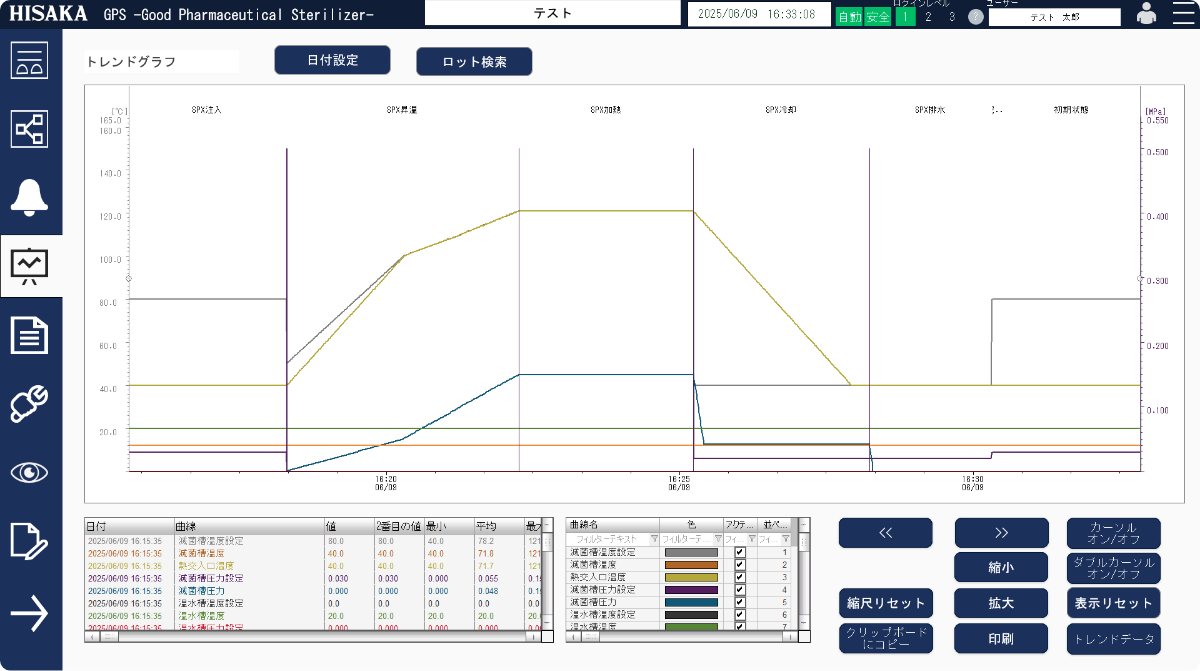The height and width of the screenshot is (671, 1200).
Task: Open the filter dropdown for 並べ column
Action: (785, 539)
